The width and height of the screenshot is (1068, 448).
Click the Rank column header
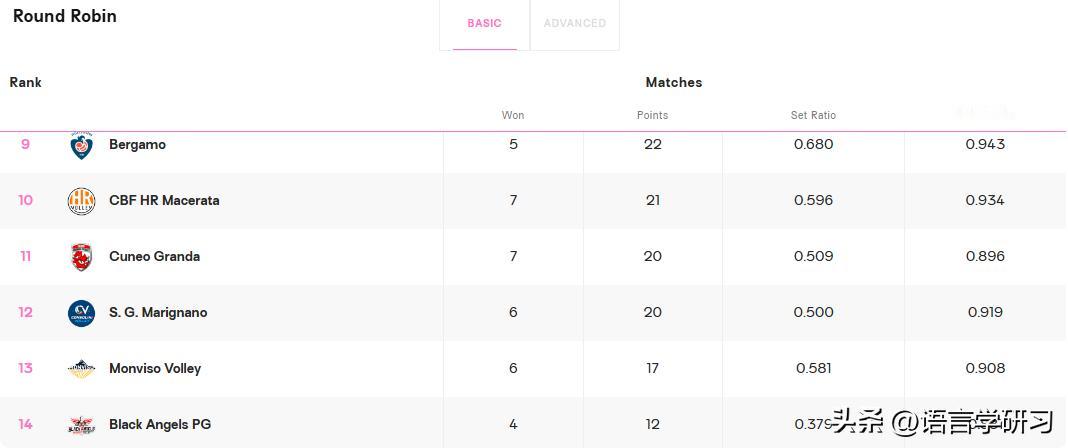click(26, 83)
